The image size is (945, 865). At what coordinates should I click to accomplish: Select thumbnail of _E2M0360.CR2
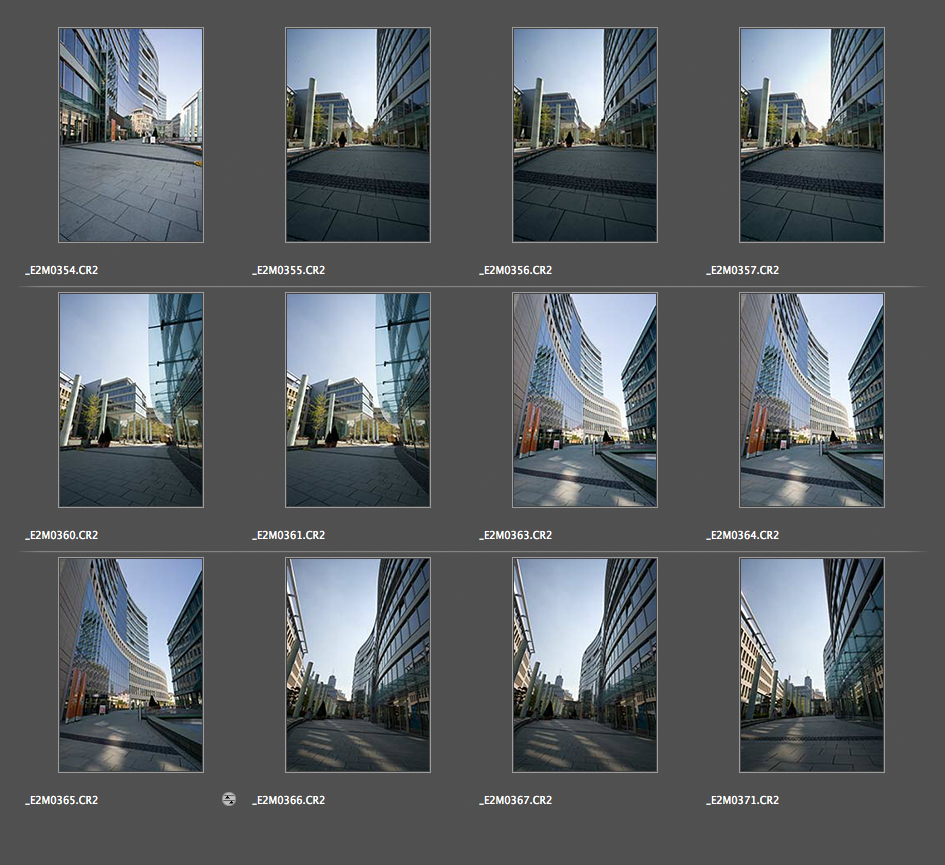coord(131,400)
